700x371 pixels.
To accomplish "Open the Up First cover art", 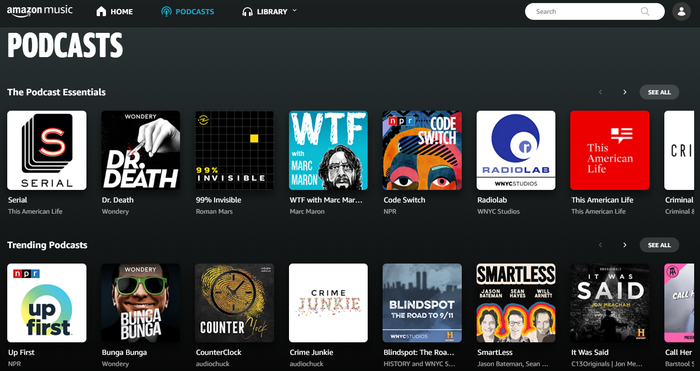I will click(x=47, y=303).
